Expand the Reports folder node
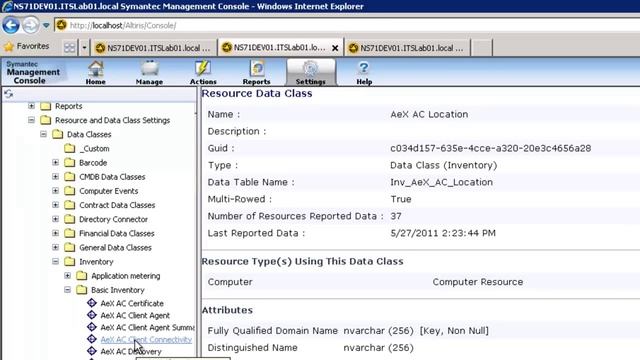The width and height of the screenshot is (640, 360). click(x=31, y=106)
